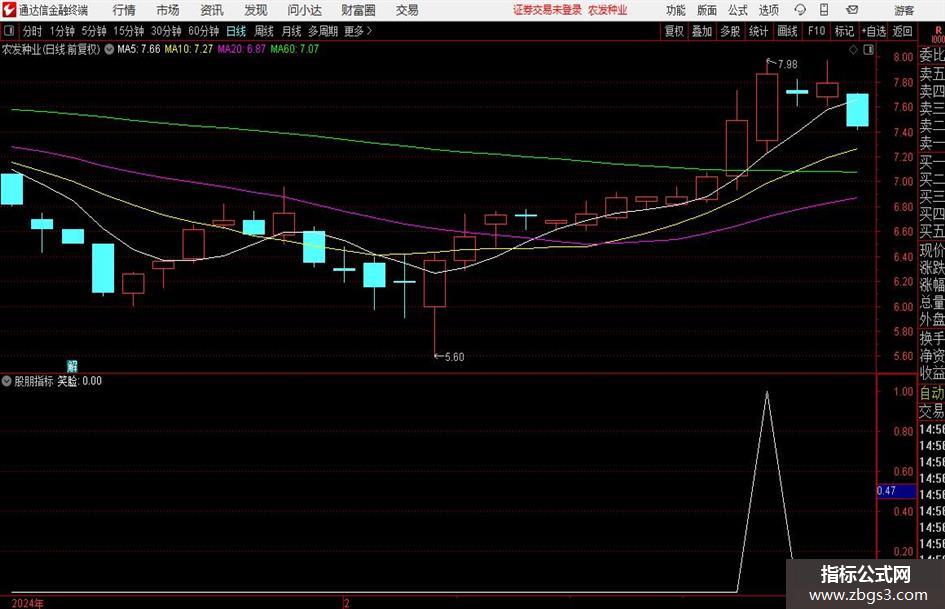
Task: Open the 发现 menu
Action: pyautogui.click(x=256, y=10)
